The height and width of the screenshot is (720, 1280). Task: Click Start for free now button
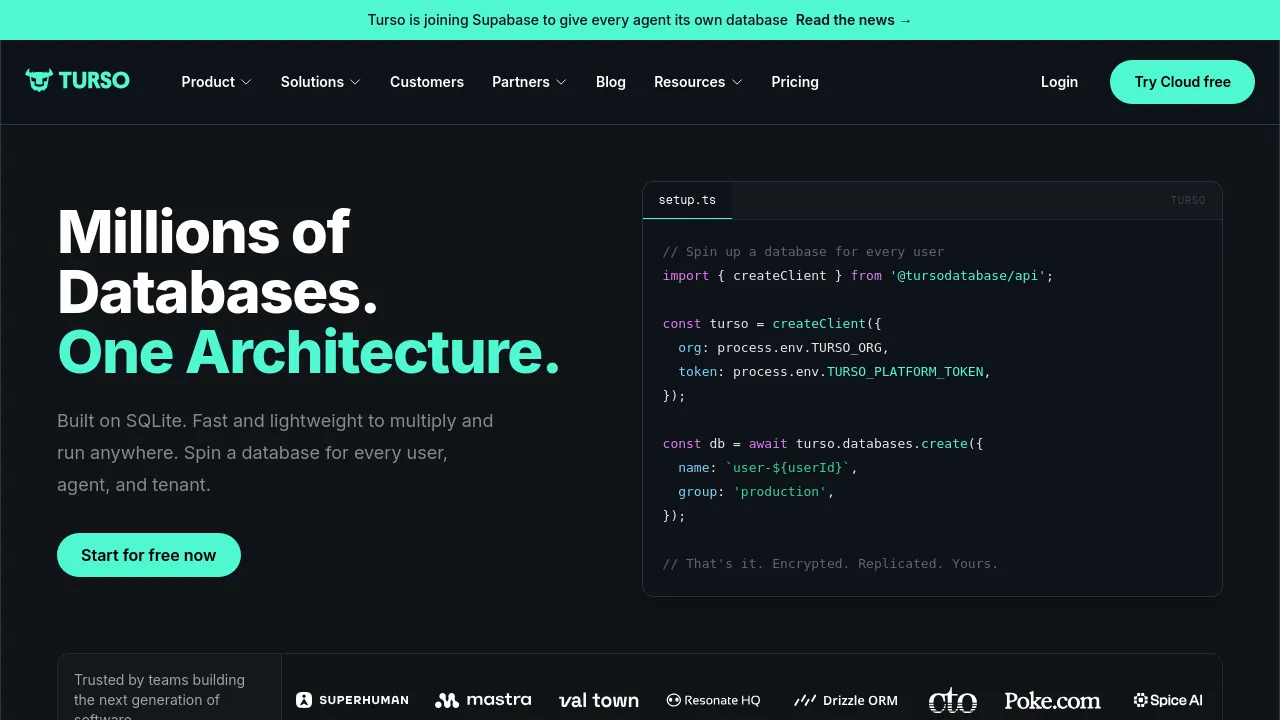pos(149,555)
